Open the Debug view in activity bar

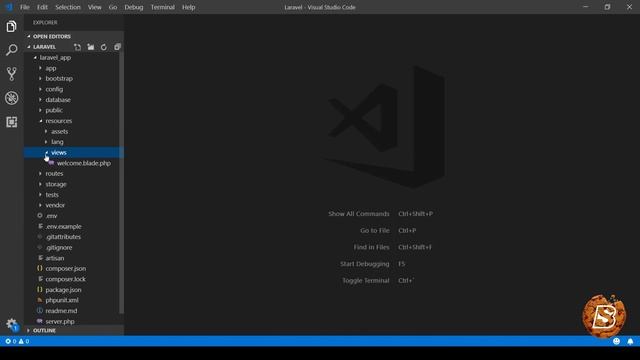pos(11,98)
